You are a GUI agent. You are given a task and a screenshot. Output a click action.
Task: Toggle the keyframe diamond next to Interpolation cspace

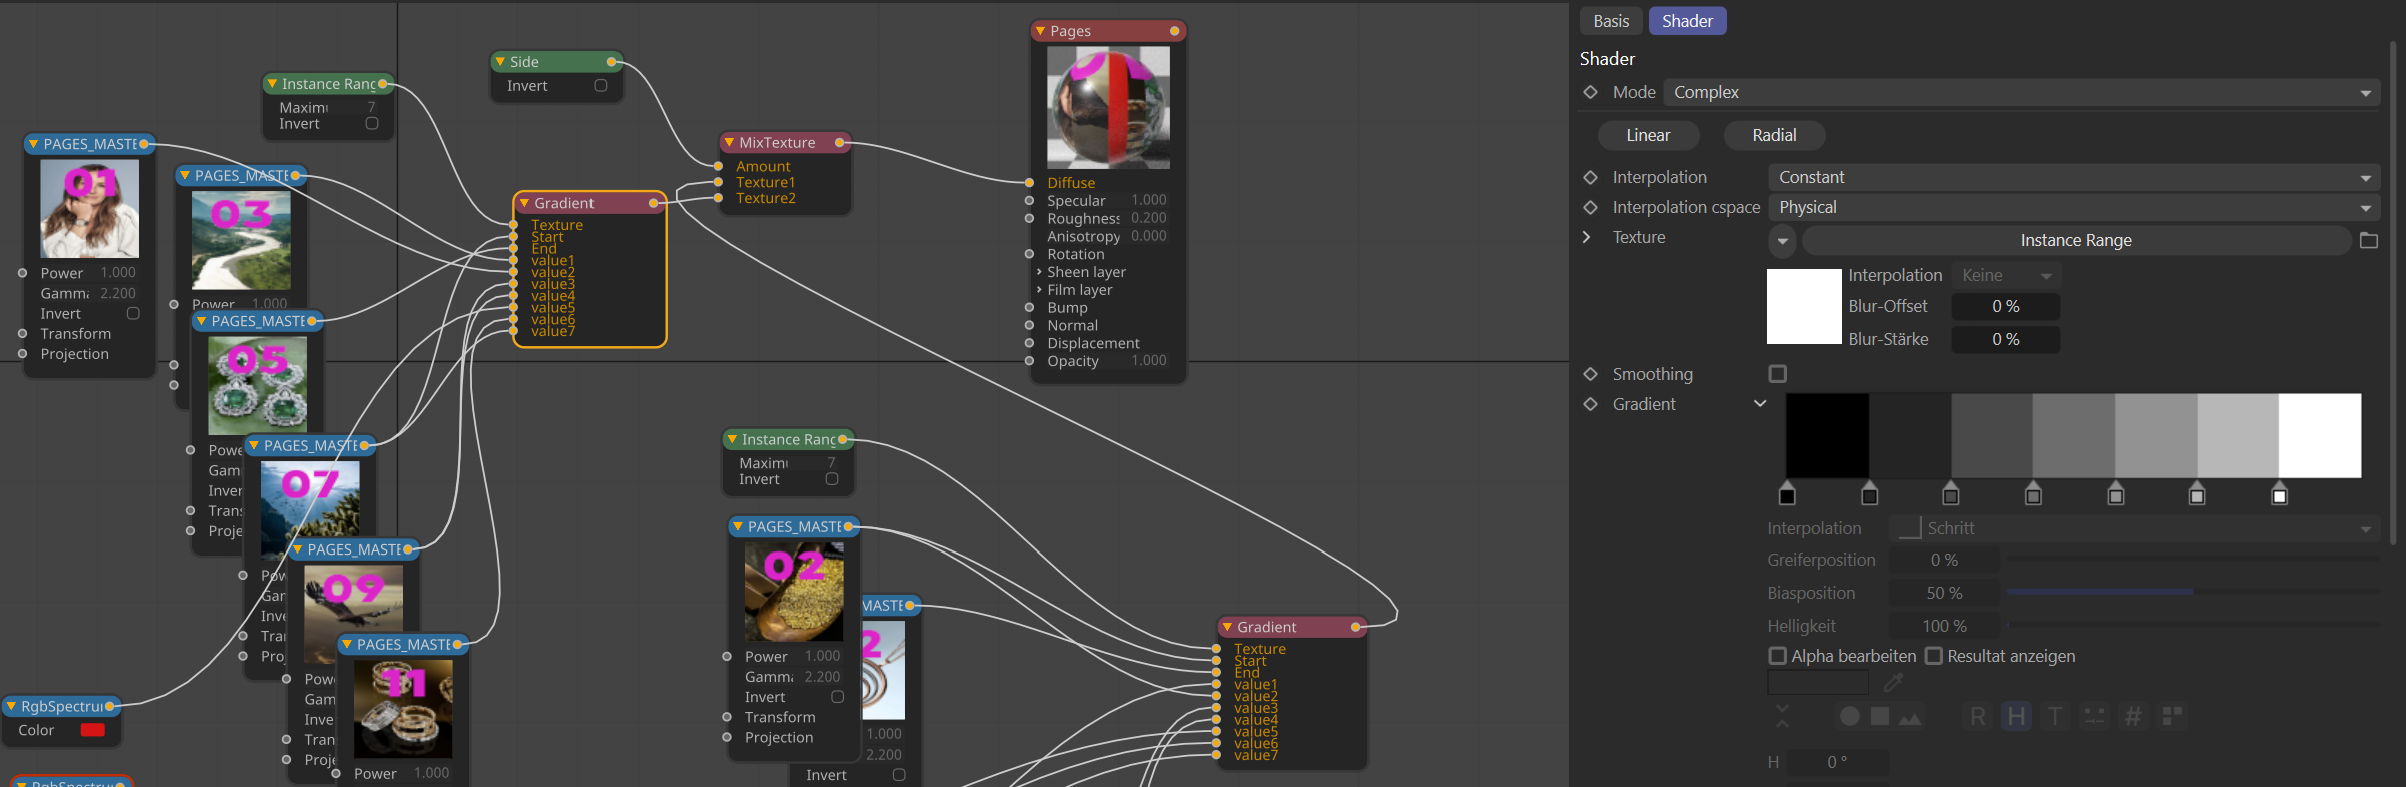[x=1591, y=207]
